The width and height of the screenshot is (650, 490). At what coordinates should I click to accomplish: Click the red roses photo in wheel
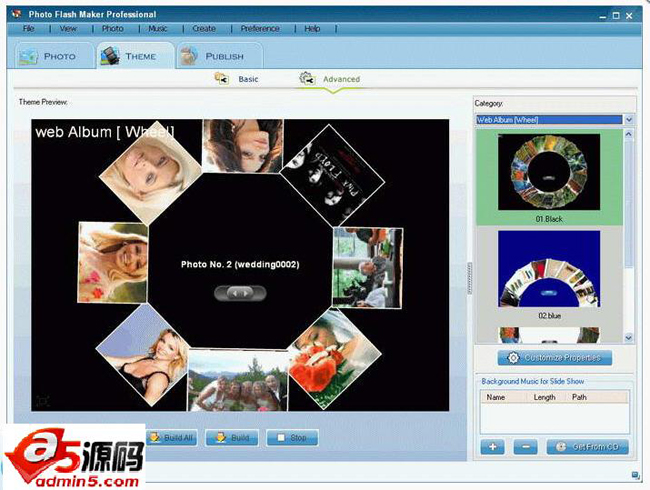click(x=334, y=359)
